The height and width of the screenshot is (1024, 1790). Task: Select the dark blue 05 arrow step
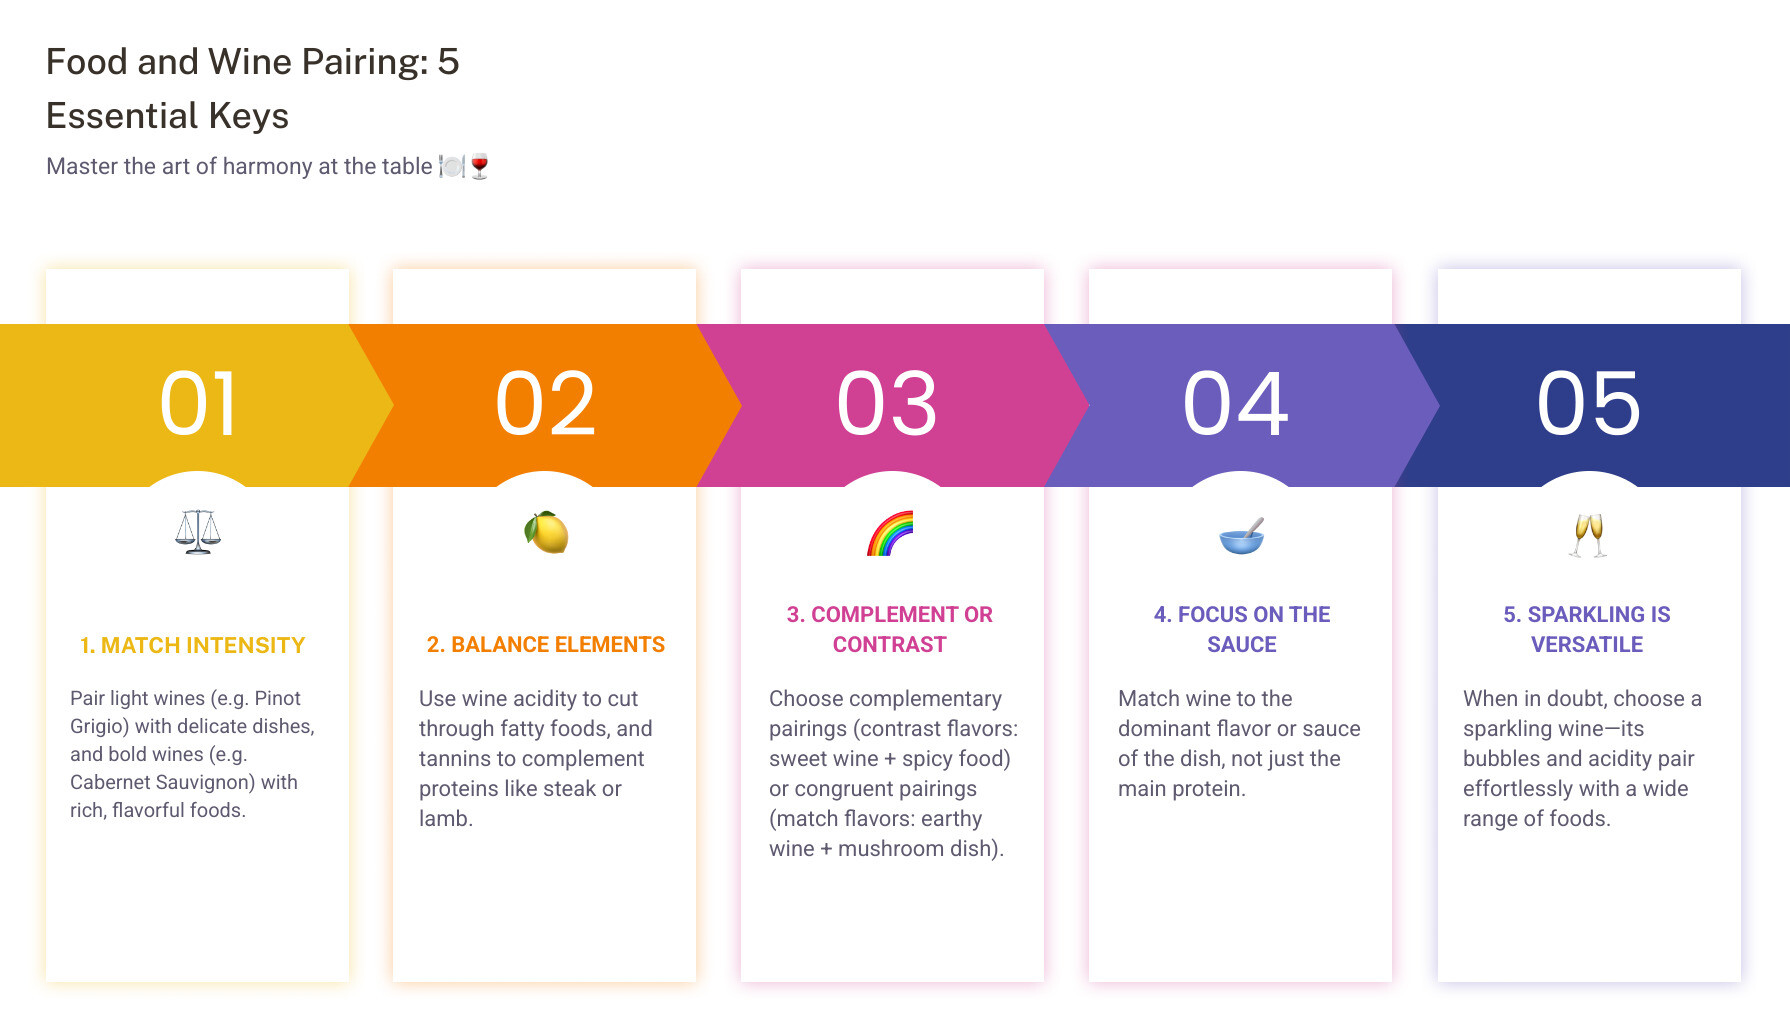pyautogui.click(x=1589, y=404)
